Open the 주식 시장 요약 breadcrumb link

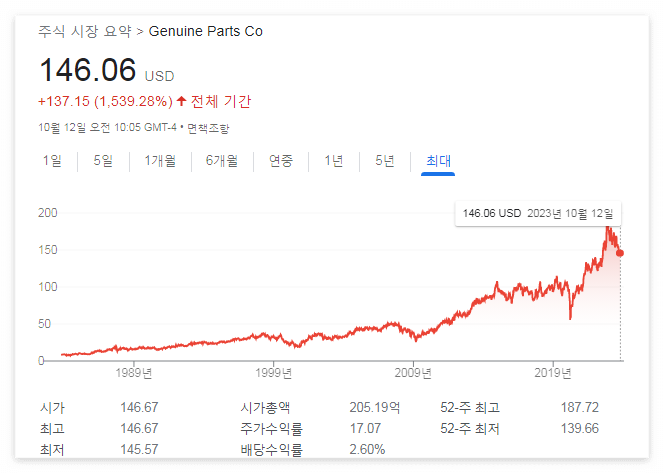coord(85,31)
